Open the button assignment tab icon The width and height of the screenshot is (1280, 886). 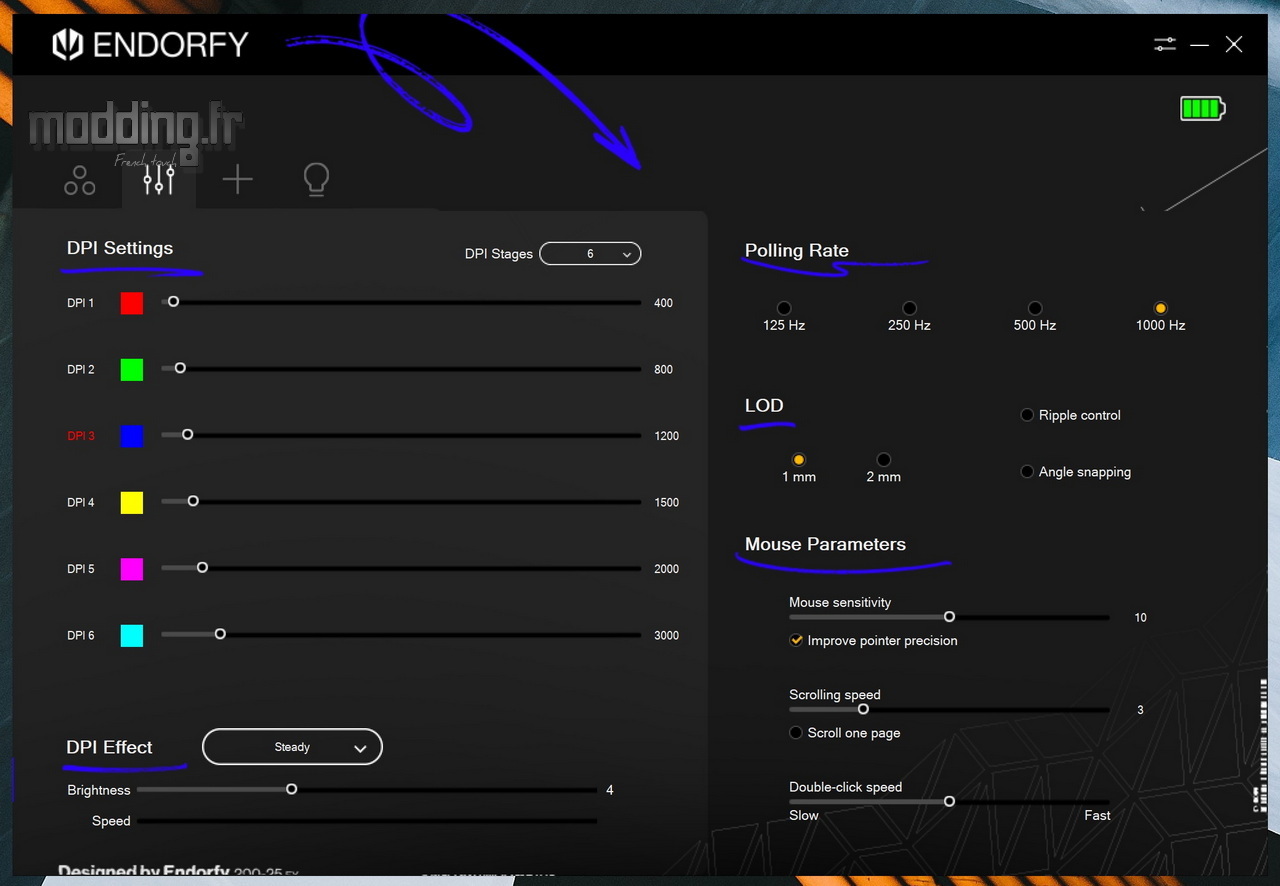[x=79, y=180]
